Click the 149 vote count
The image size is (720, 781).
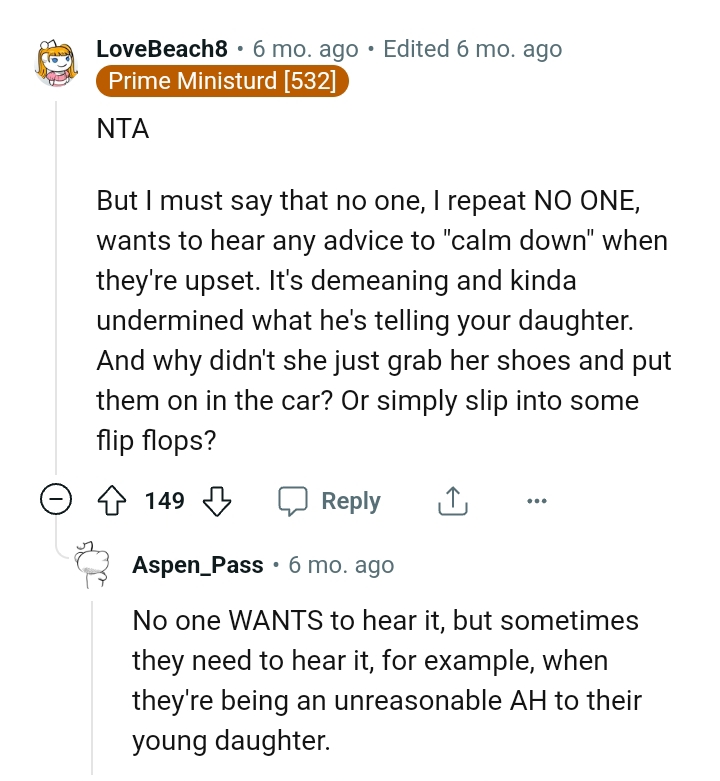(165, 501)
